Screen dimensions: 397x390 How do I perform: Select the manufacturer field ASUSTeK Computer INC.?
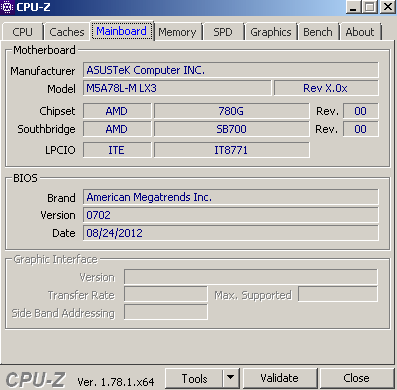[x=231, y=70]
